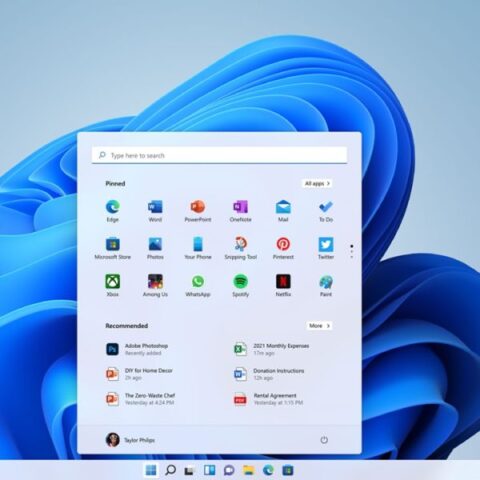Go to the third pinned page dot
This screenshot has height=480, width=480.
pos(352,257)
